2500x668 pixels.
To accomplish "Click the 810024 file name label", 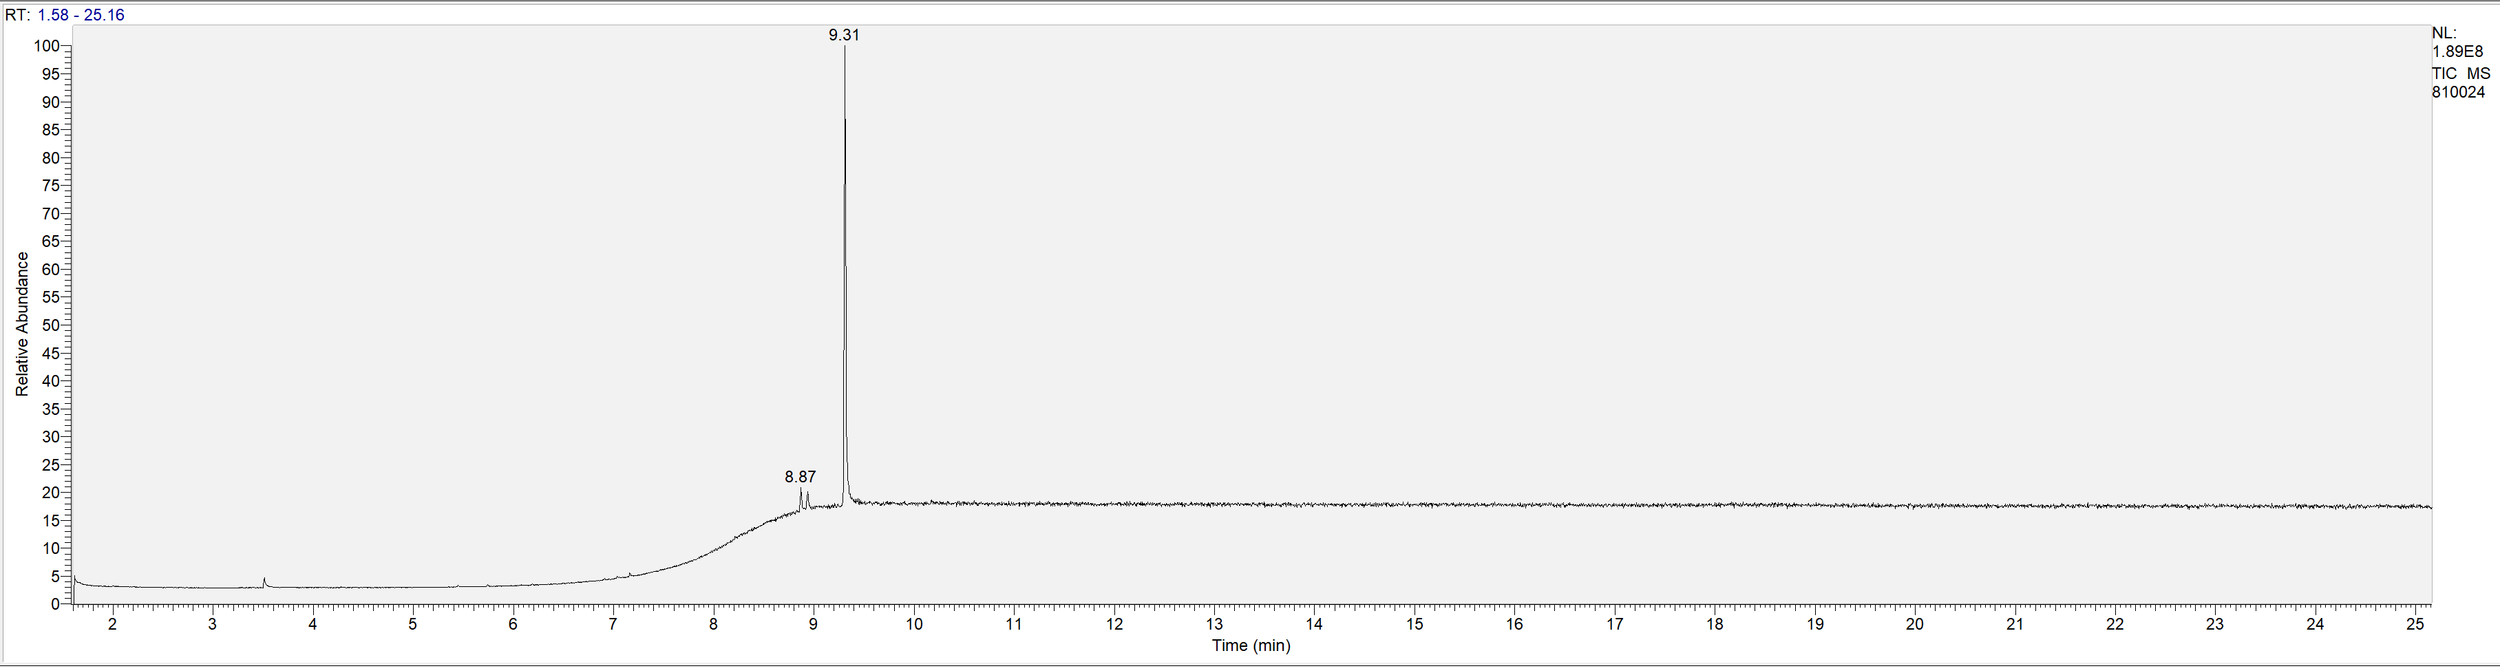I will tap(2458, 92).
